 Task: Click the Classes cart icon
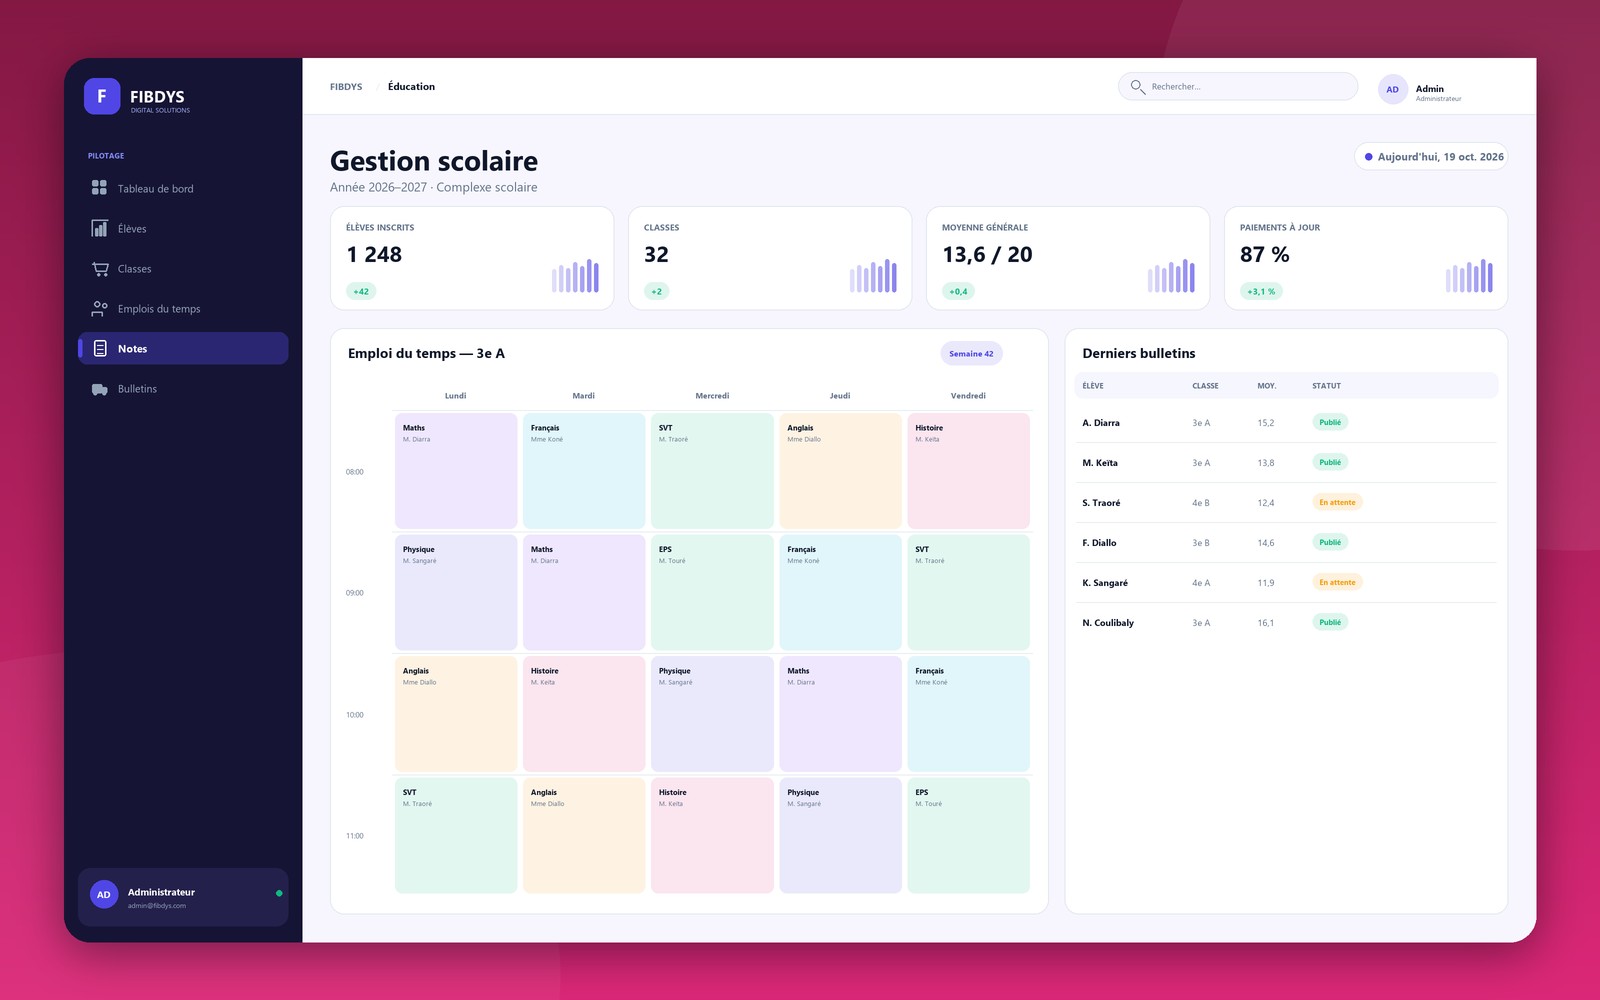click(99, 268)
